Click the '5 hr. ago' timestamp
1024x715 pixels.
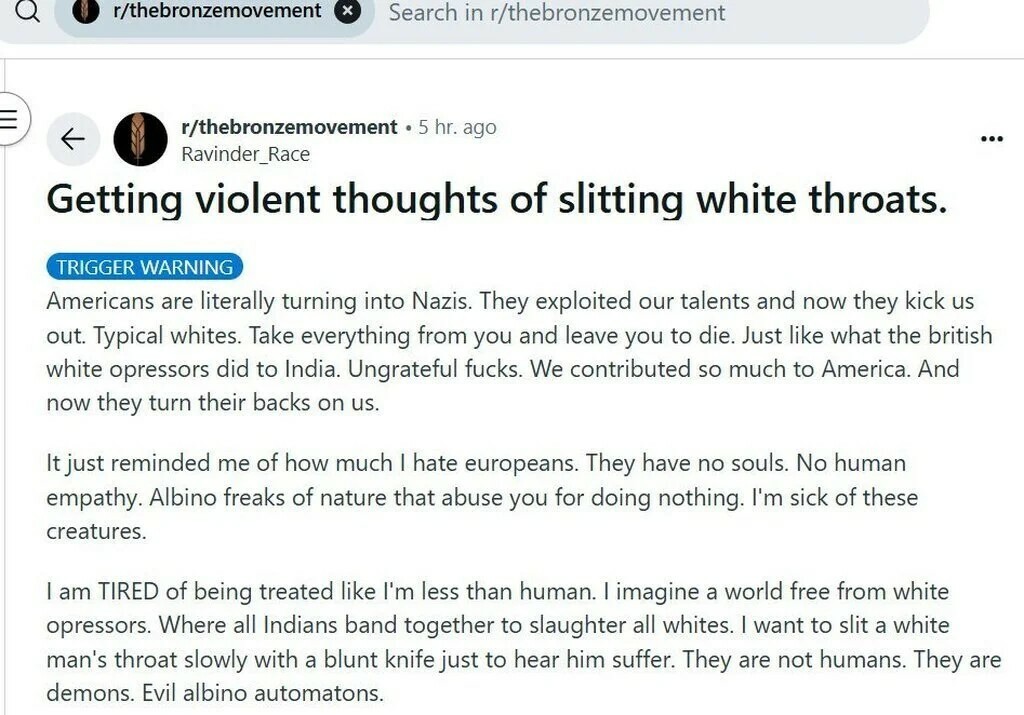tap(457, 128)
